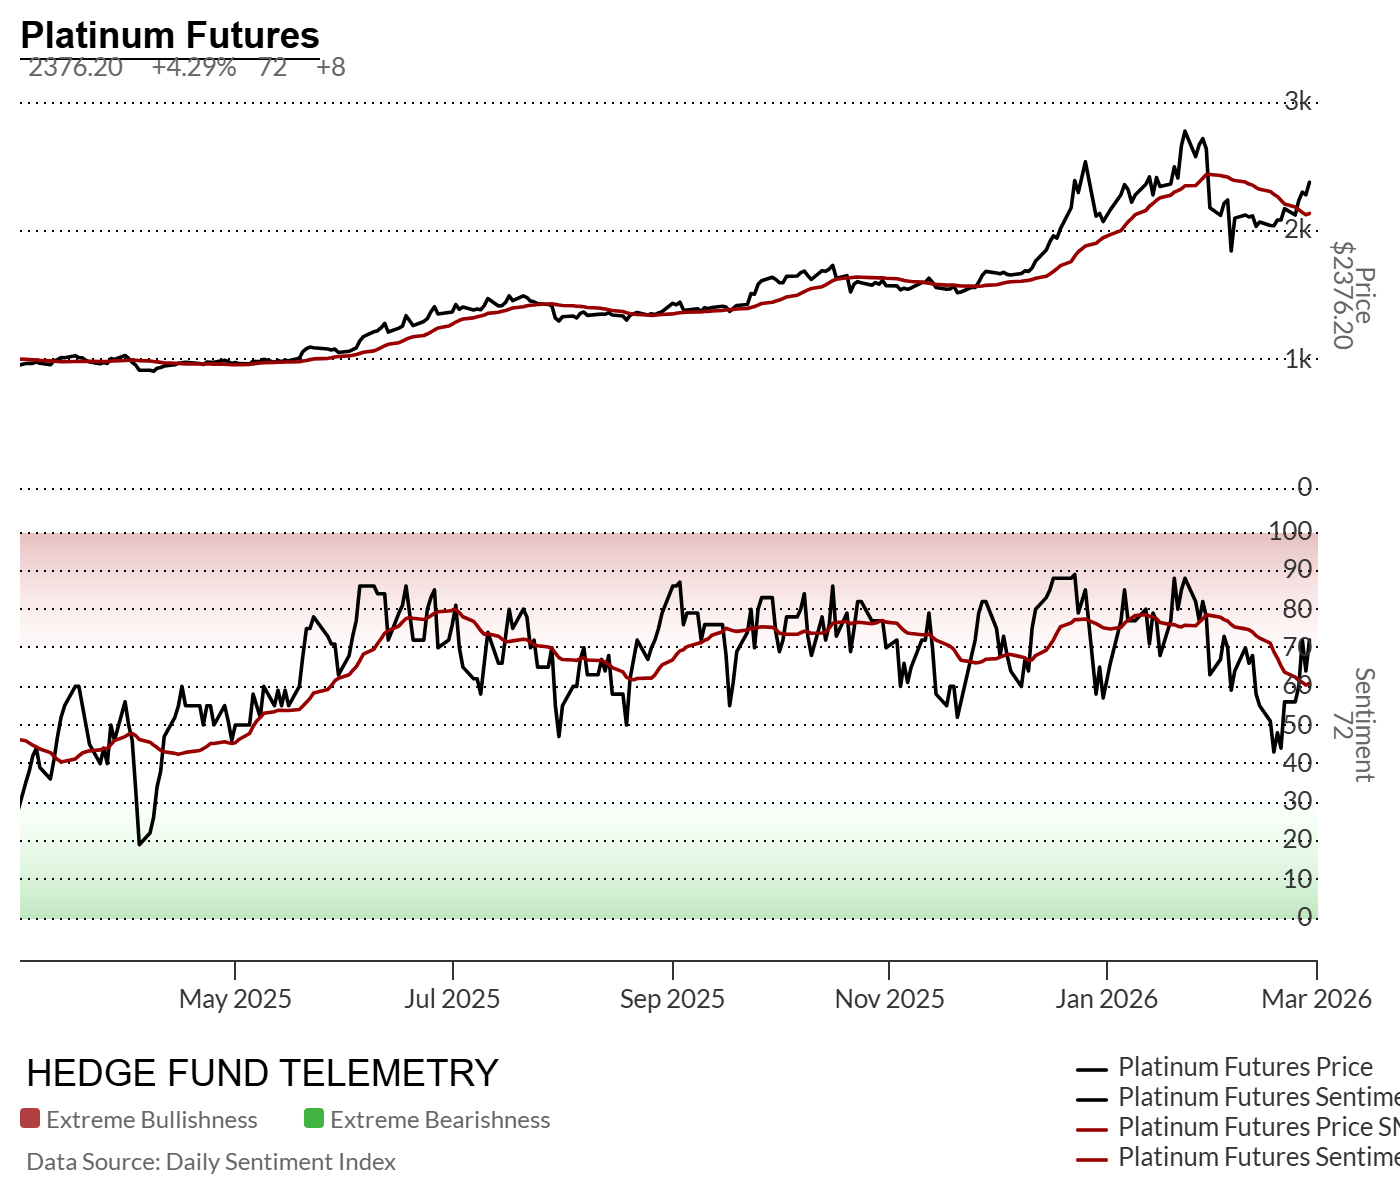Click the vertical Sentiment 72 axis title

1354,725
